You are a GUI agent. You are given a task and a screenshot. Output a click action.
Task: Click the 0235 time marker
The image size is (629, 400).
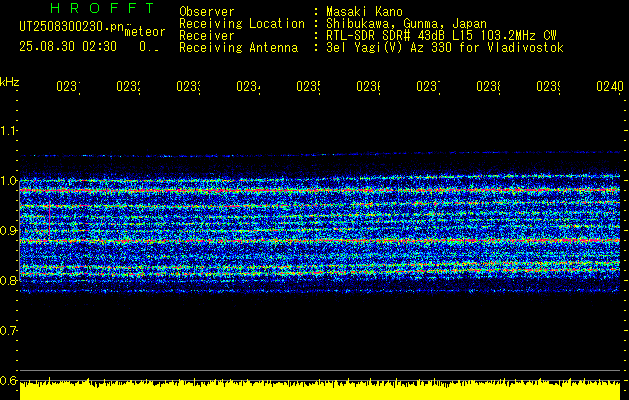[308, 86]
